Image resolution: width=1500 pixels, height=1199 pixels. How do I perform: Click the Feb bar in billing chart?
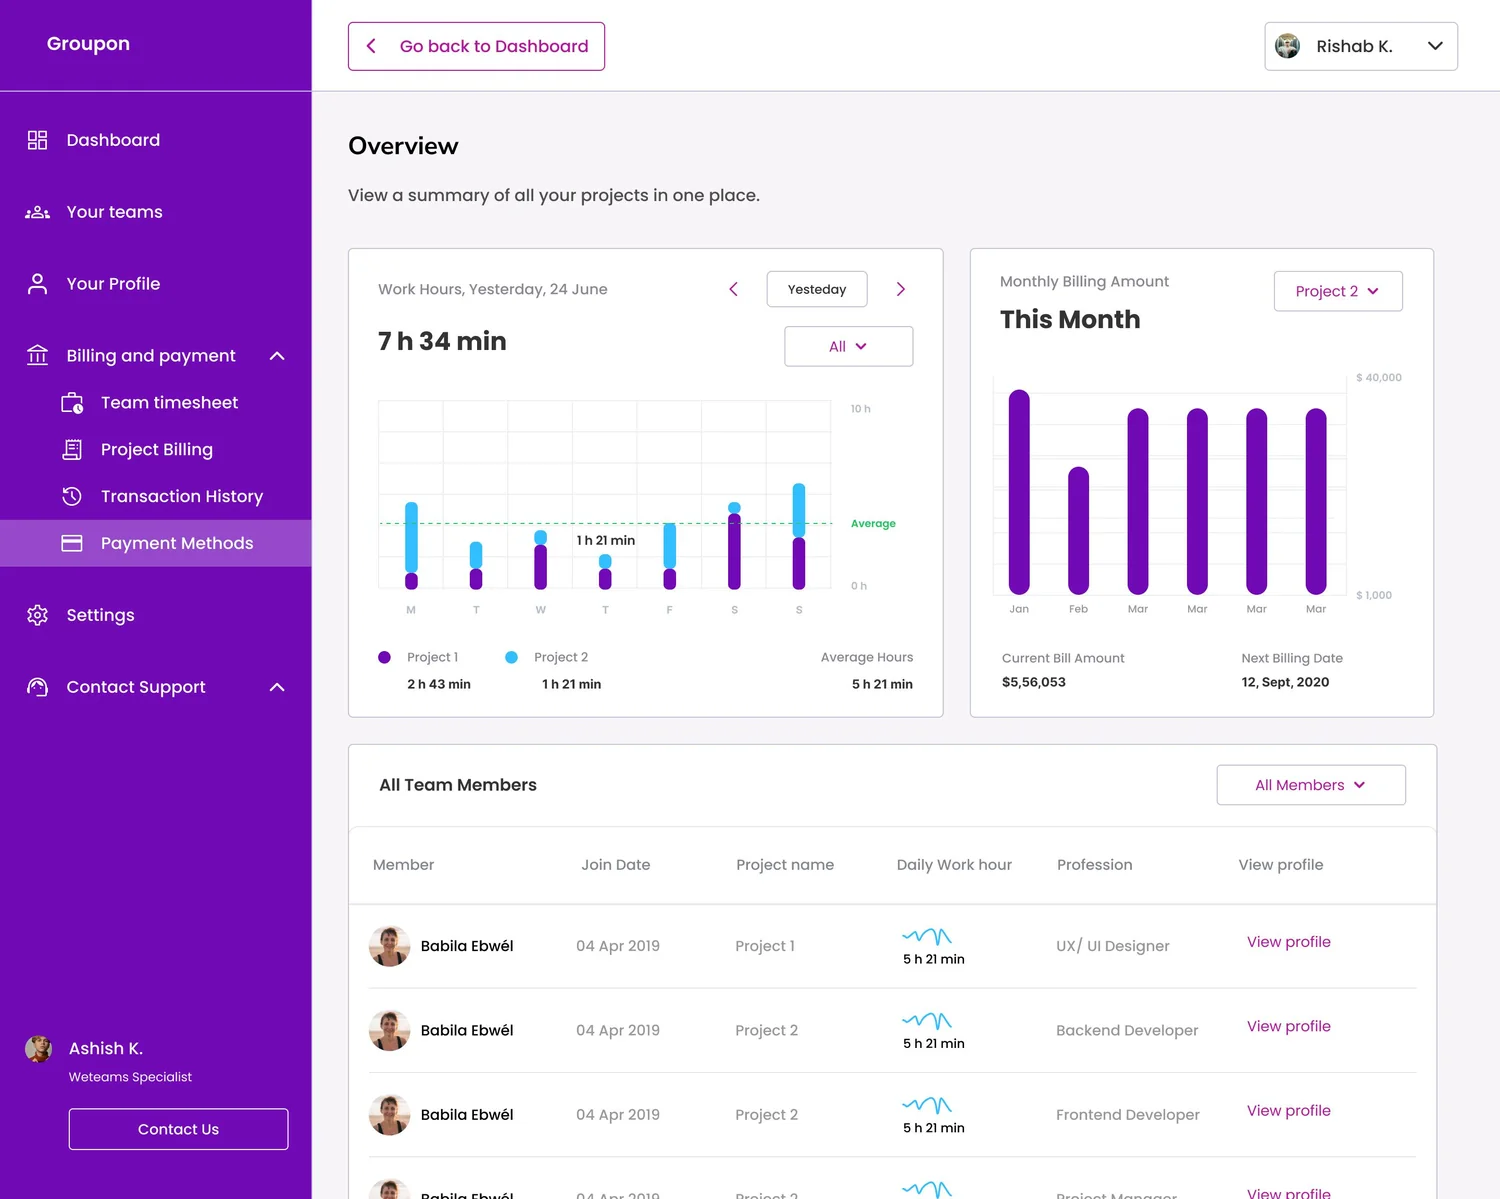point(1078,531)
